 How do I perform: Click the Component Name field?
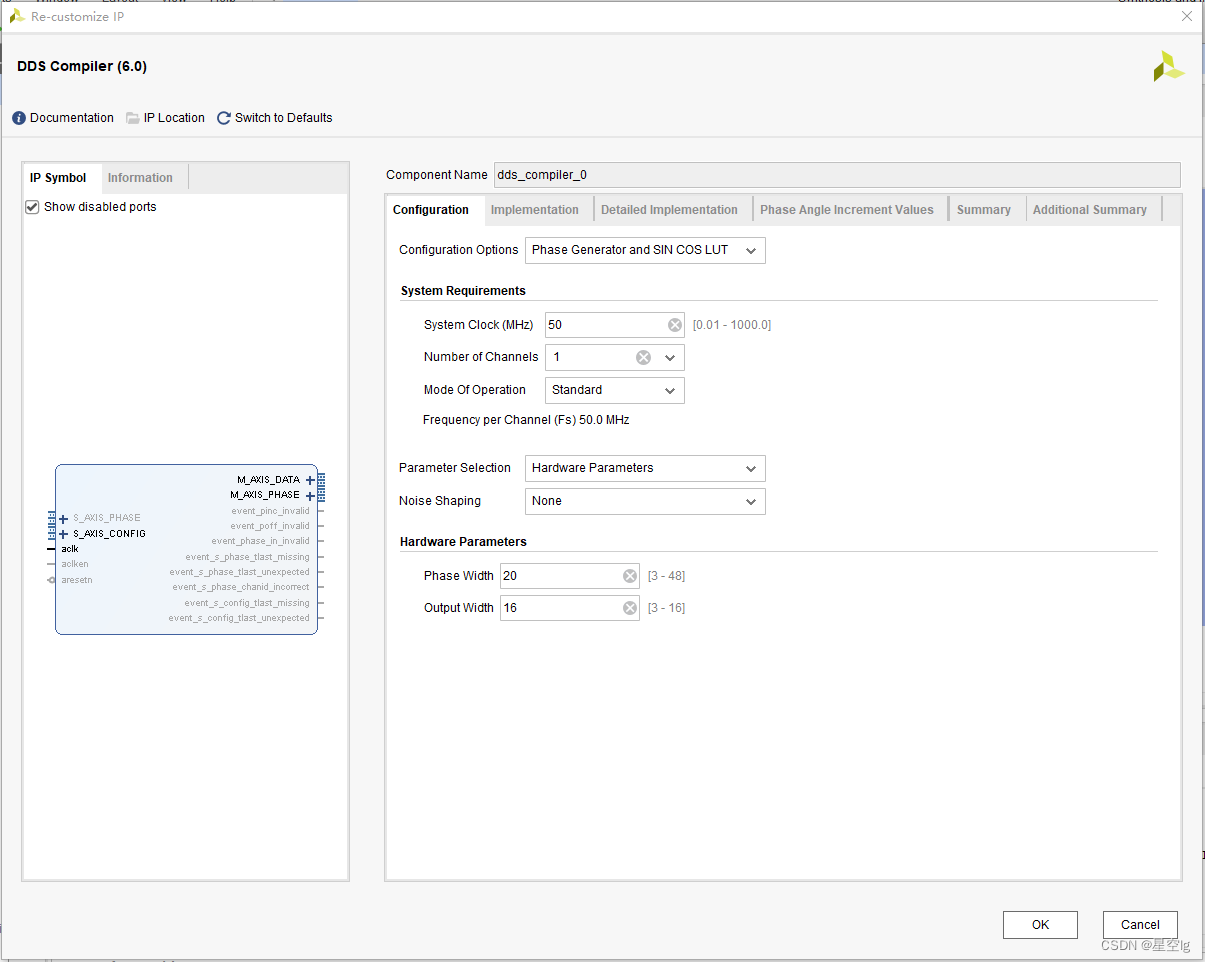pyautogui.click(x=837, y=175)
